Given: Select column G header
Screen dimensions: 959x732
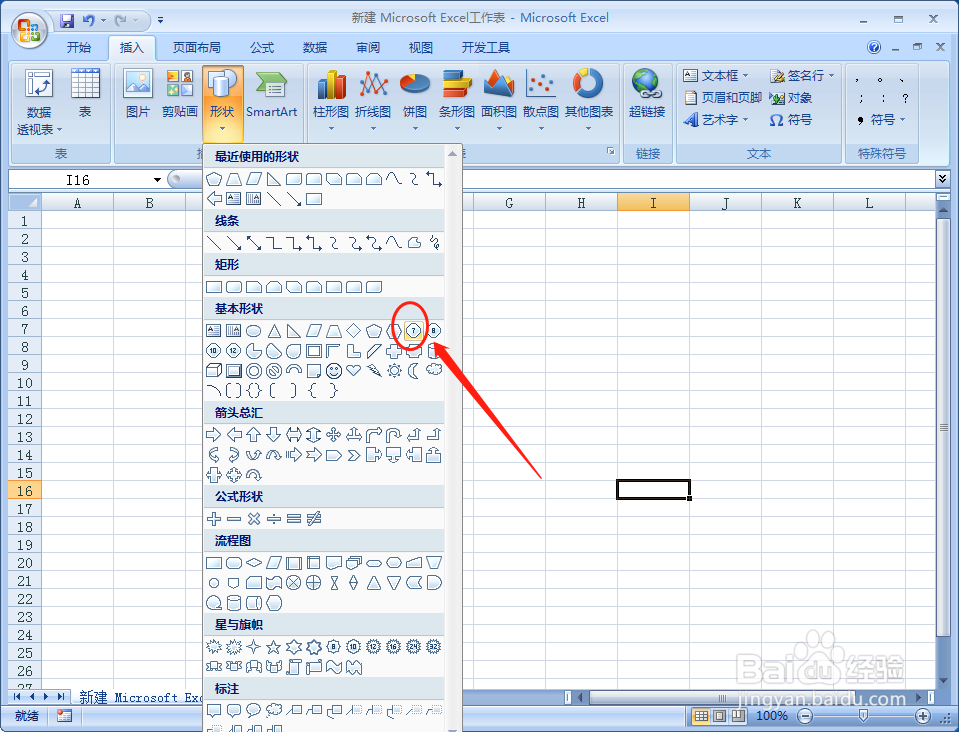Looking at the screenshot, I should click(x=509, y=202).
